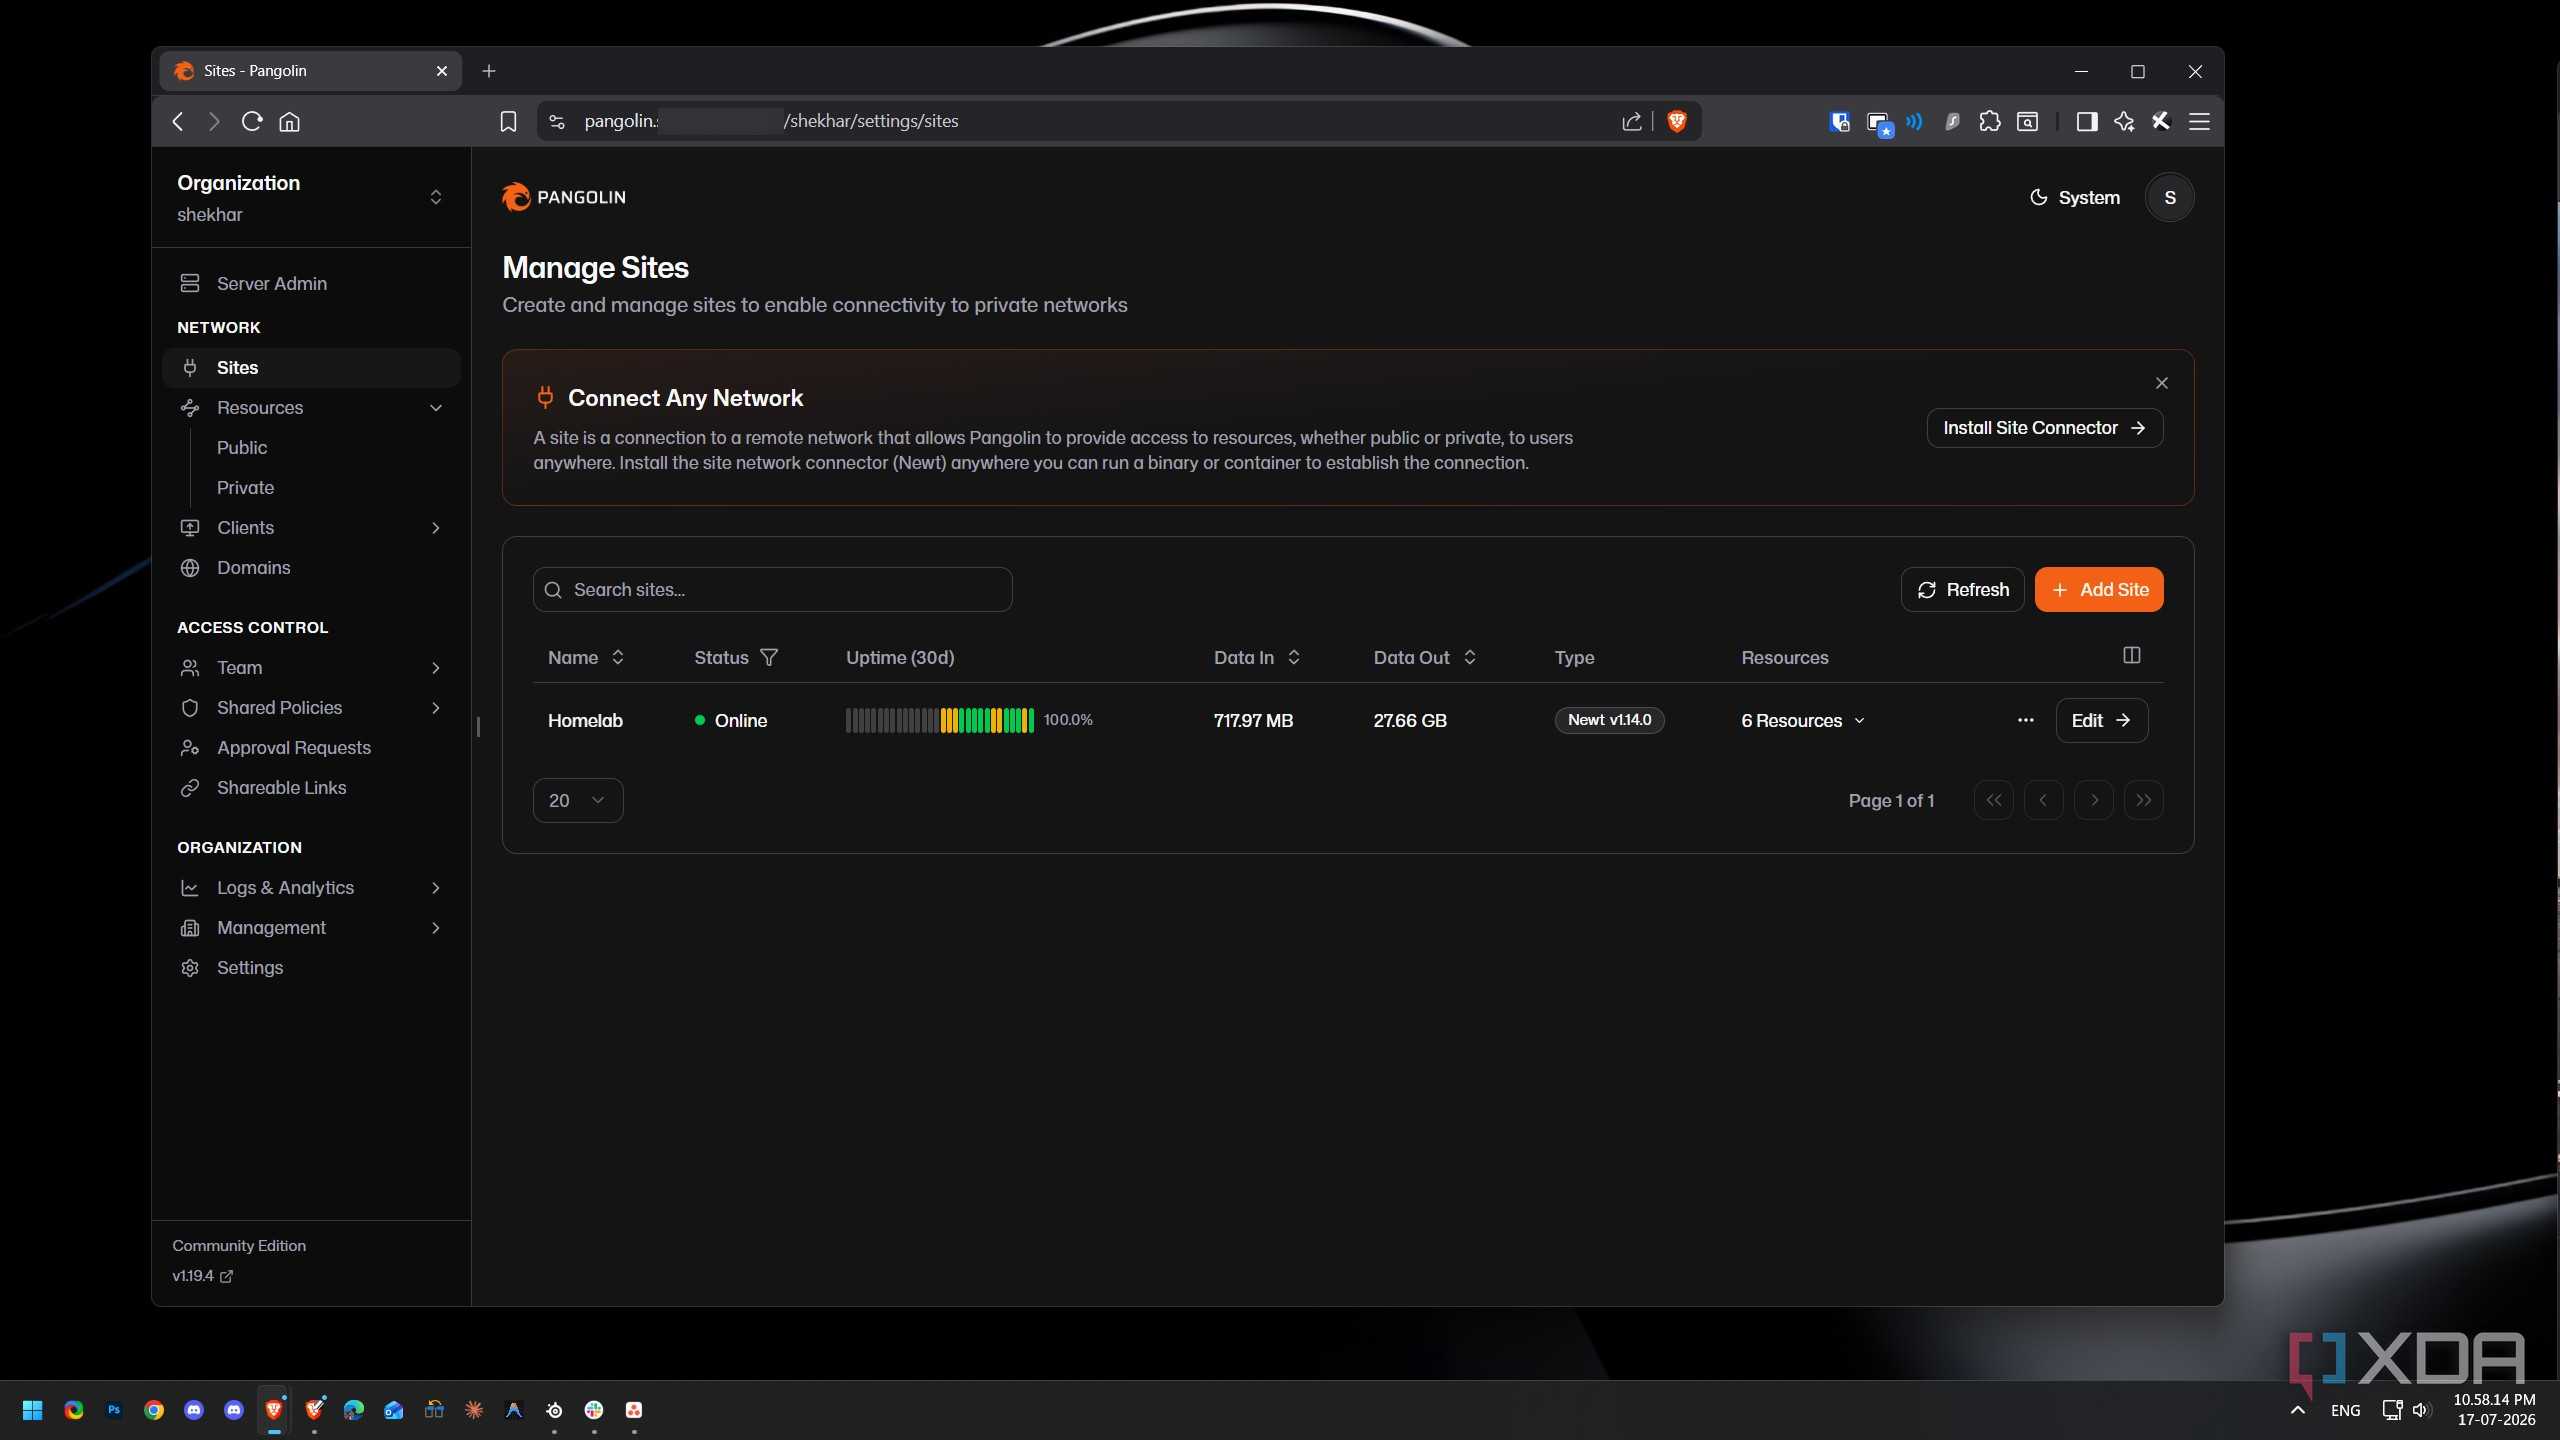Dismiss the Connect Any Network banner
Screen dimensions: 2560x1440
(x=2161, y=383)
